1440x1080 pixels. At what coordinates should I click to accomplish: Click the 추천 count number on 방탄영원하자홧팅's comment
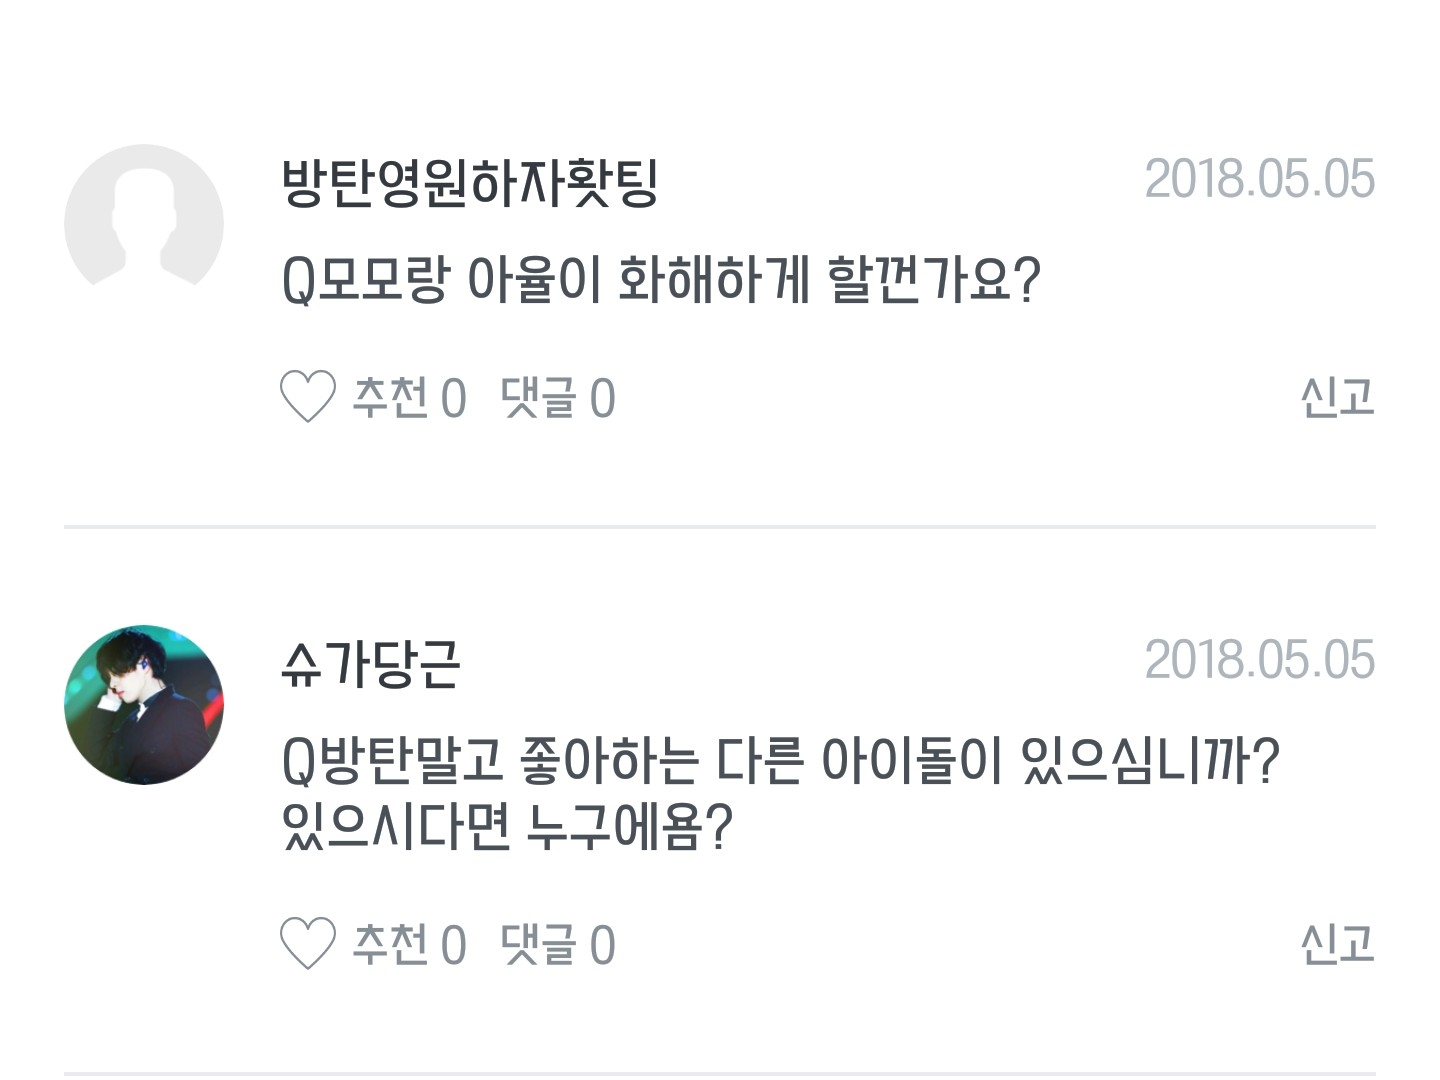click(x=454, y=399)
